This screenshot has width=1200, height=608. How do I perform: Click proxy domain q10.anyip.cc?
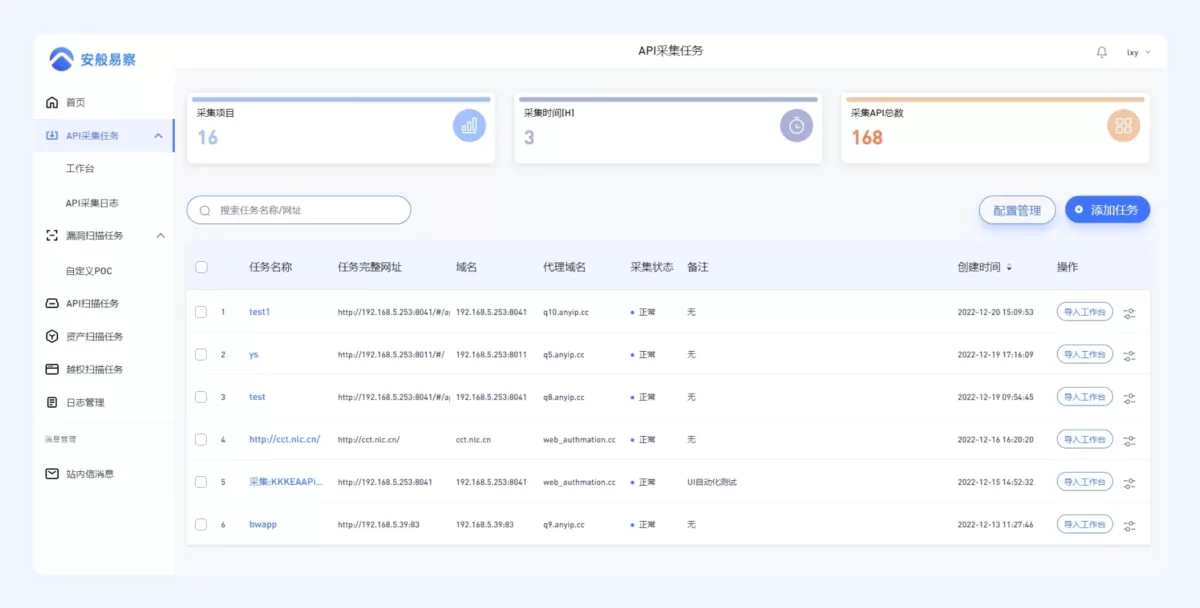(566, 312)
